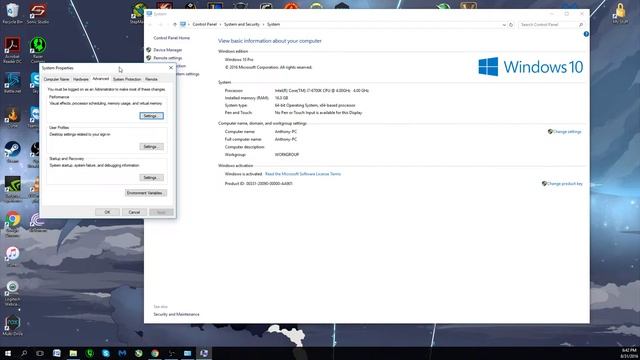Switch to the Computer Name tab

click(56, 79)
